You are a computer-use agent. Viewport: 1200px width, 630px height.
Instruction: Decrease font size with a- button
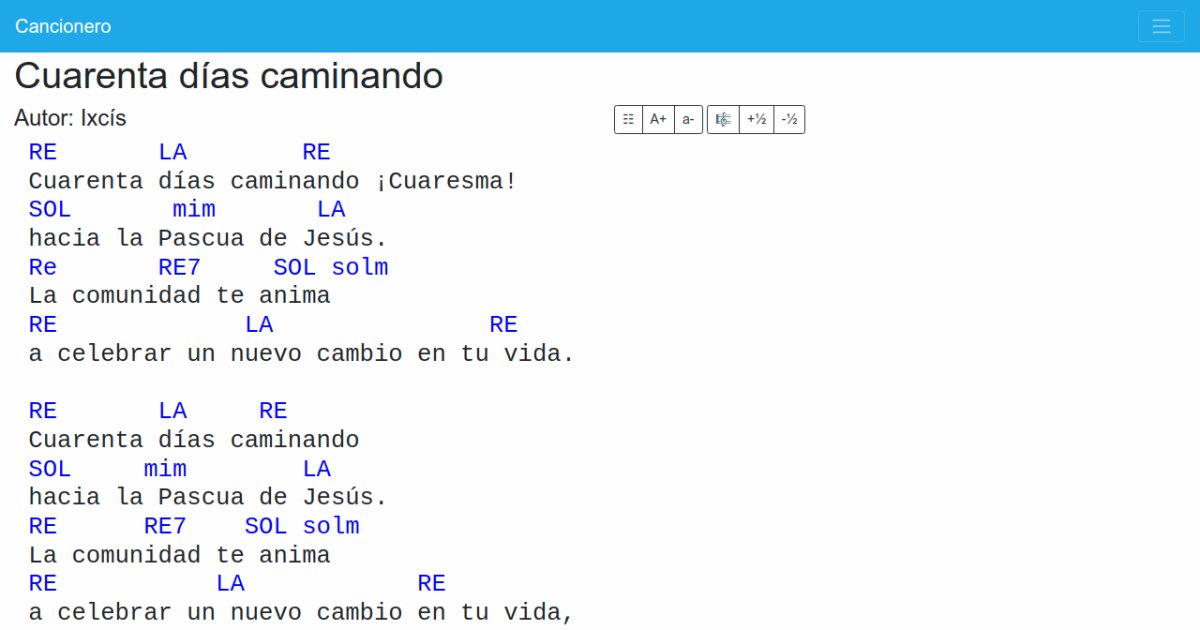tap(688, 120)
